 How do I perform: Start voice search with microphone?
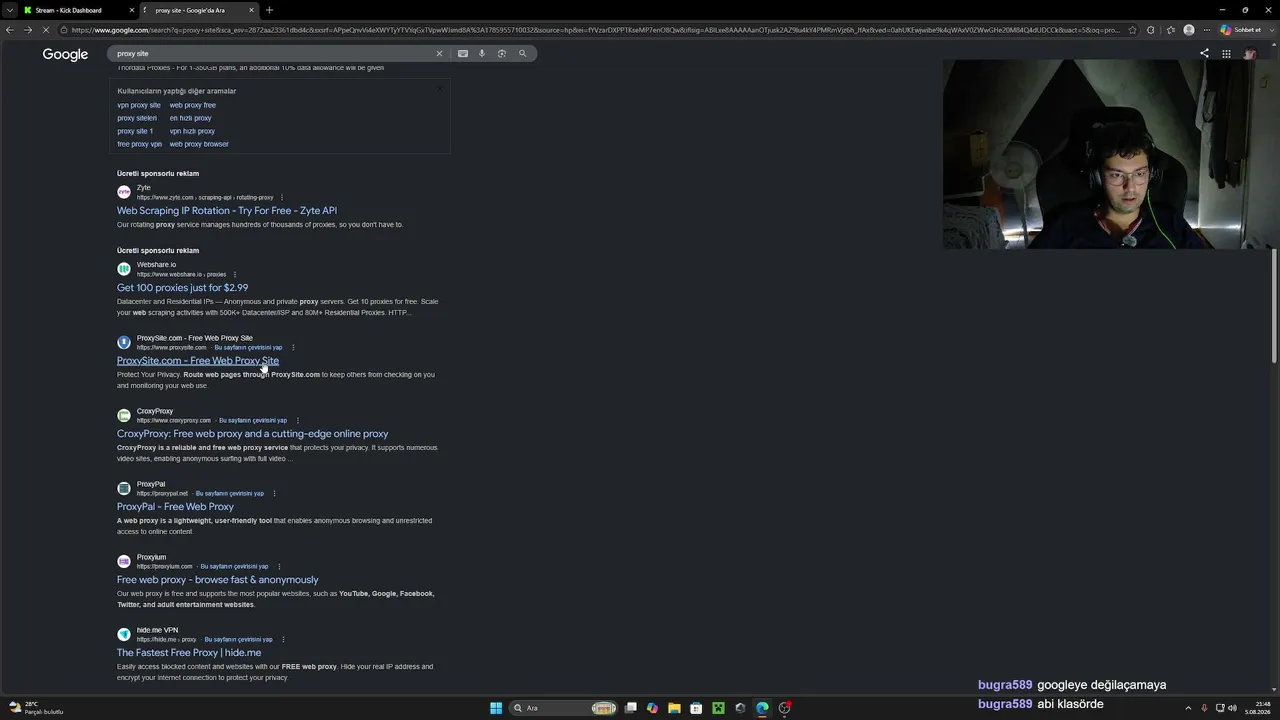[x=482, y=53]
